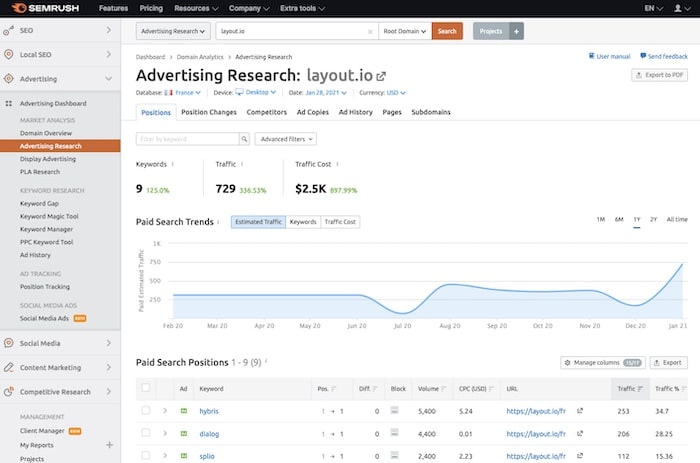The width and height of the screenshot is (700, 463).
Task: Click the Jan 21 point on the trend chart
Action: pyautogui.click(x=682, y=264)
